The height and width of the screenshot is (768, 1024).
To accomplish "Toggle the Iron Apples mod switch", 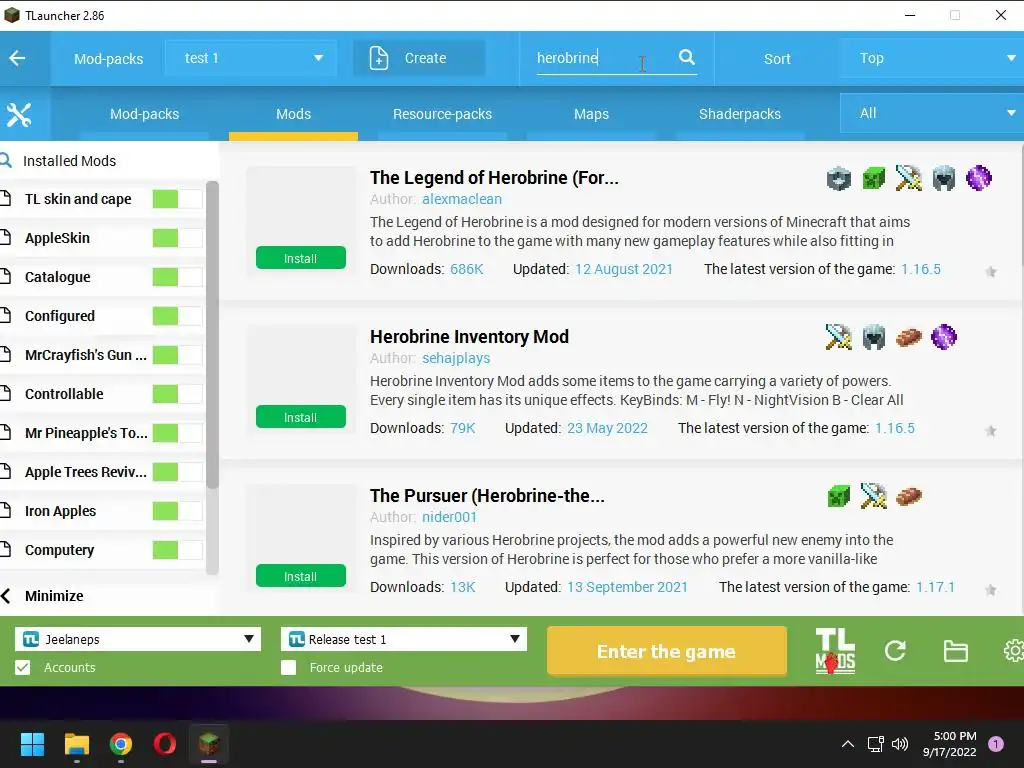I will pyautogui.click(x=177, y=511).
